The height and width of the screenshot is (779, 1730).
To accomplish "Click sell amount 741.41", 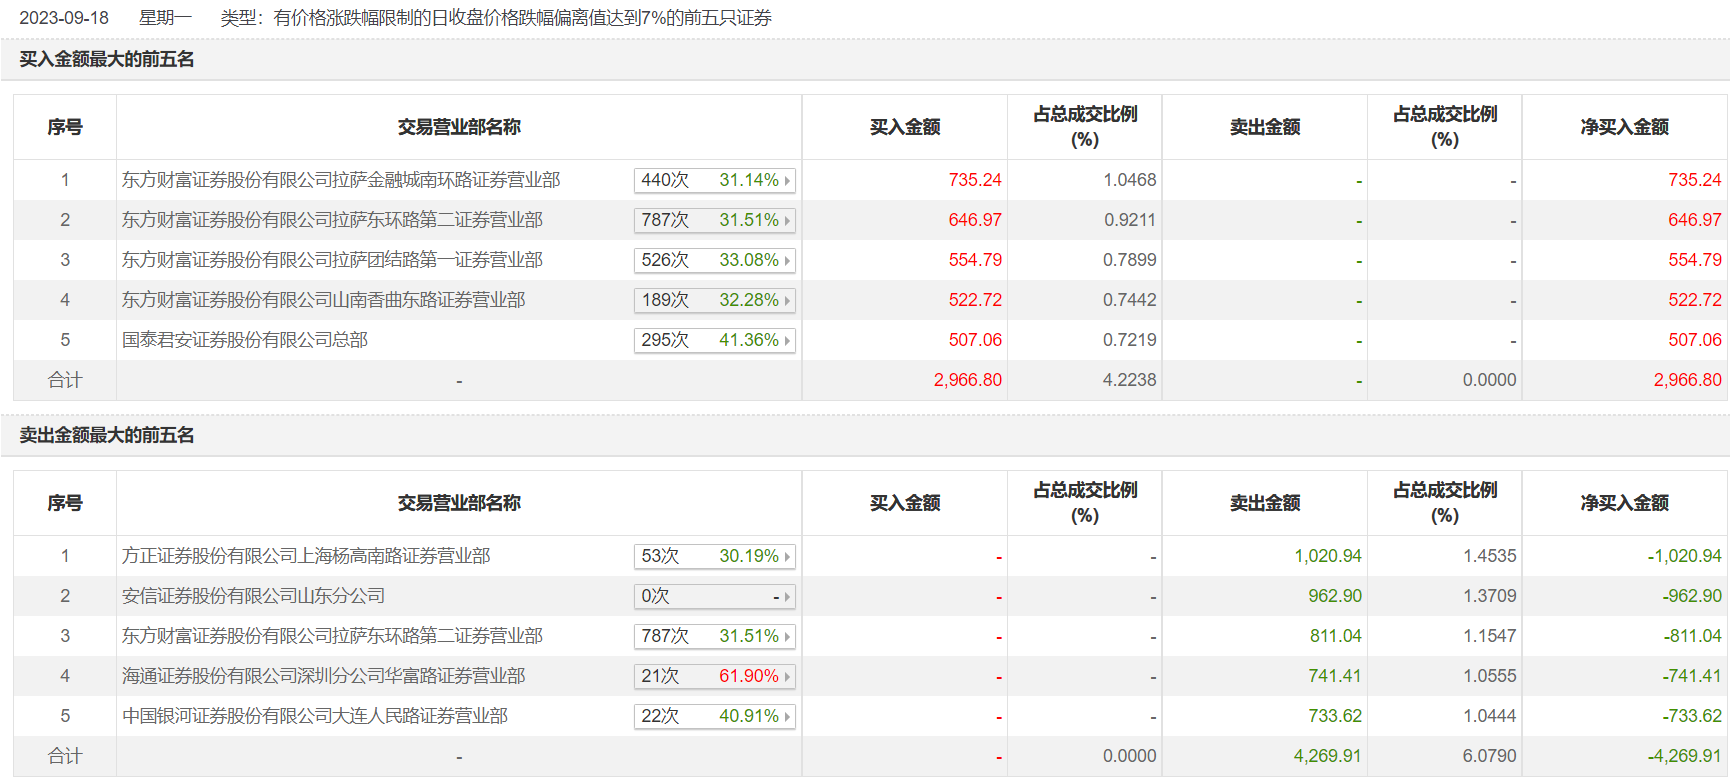I will click(1335, 676).
